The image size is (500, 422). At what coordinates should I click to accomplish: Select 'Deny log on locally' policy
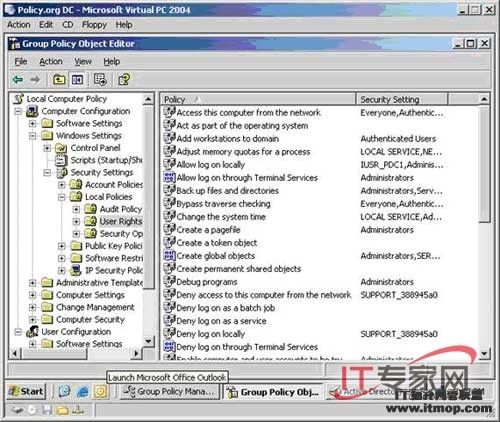pos(210,334)
